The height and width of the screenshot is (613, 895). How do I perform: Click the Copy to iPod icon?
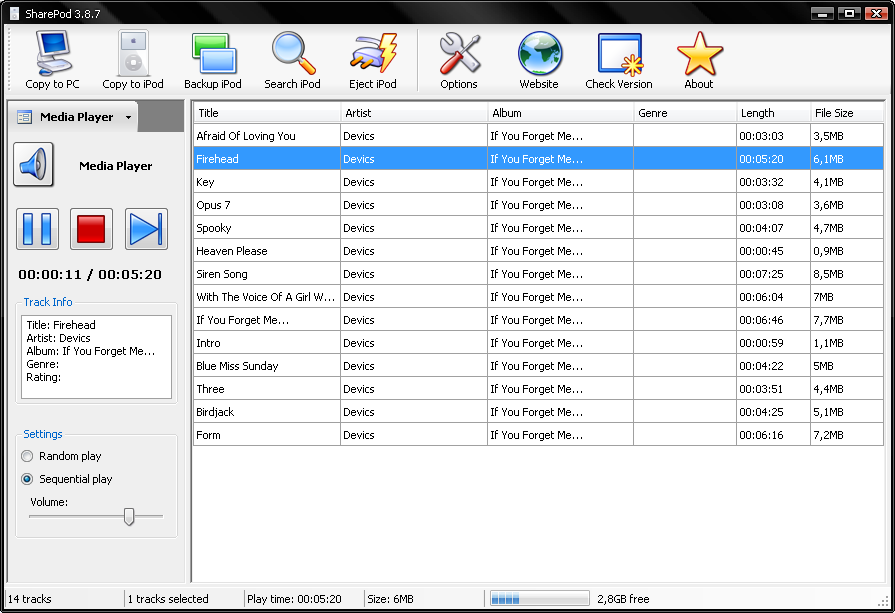132,61
